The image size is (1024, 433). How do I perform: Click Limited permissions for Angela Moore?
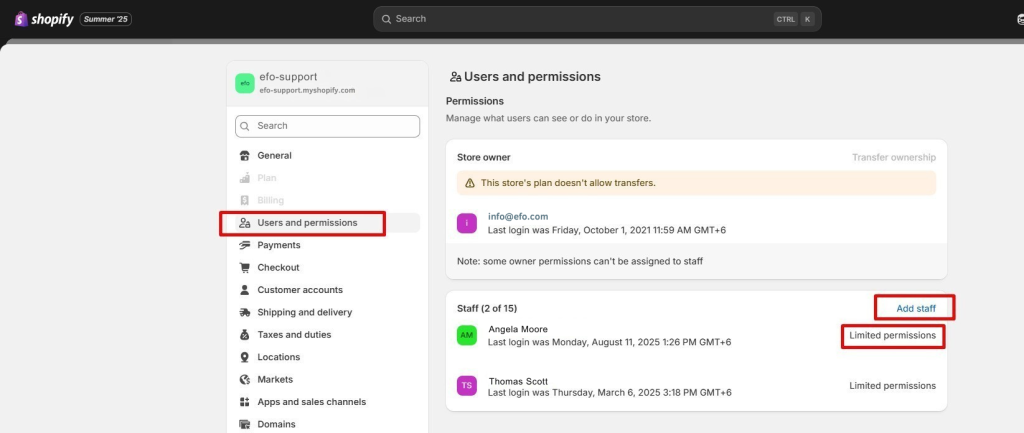pyautogui.click(x=892, y=335)
